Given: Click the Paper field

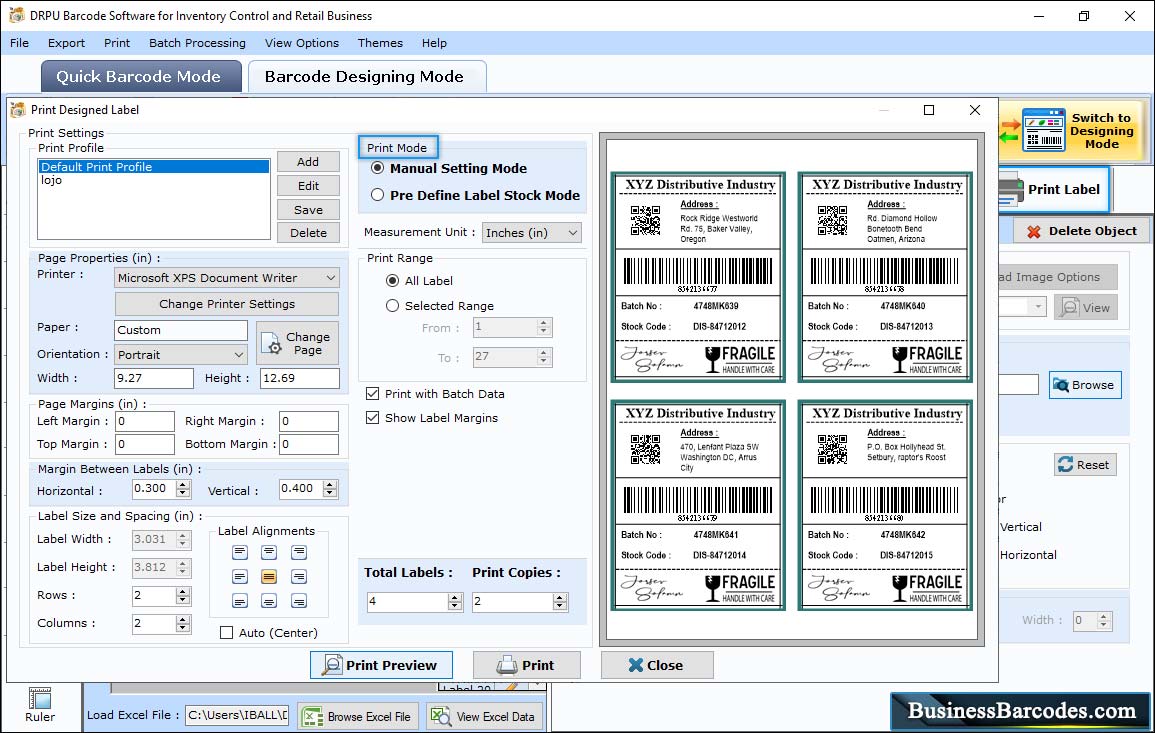Looking at the screenshot, I should click(x=181, y=330).
